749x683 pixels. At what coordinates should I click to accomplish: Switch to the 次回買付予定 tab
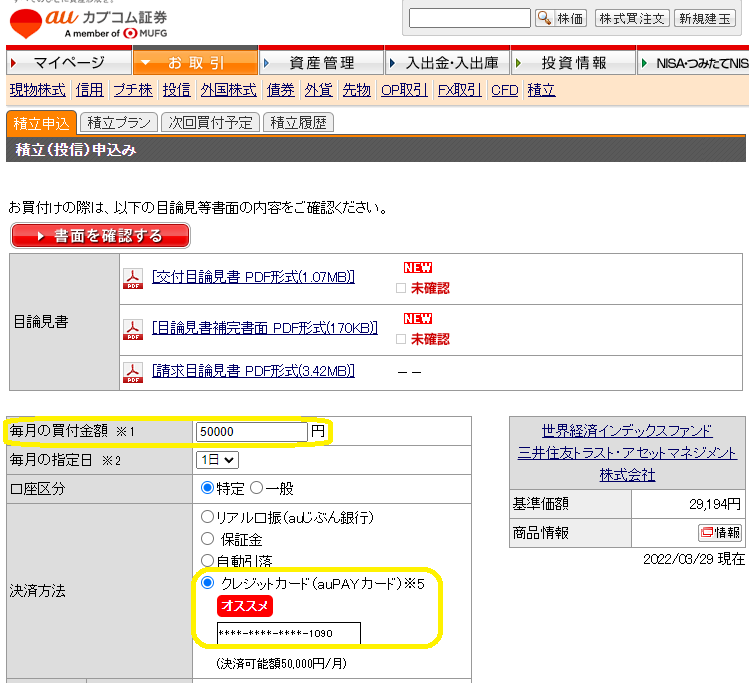210,123
